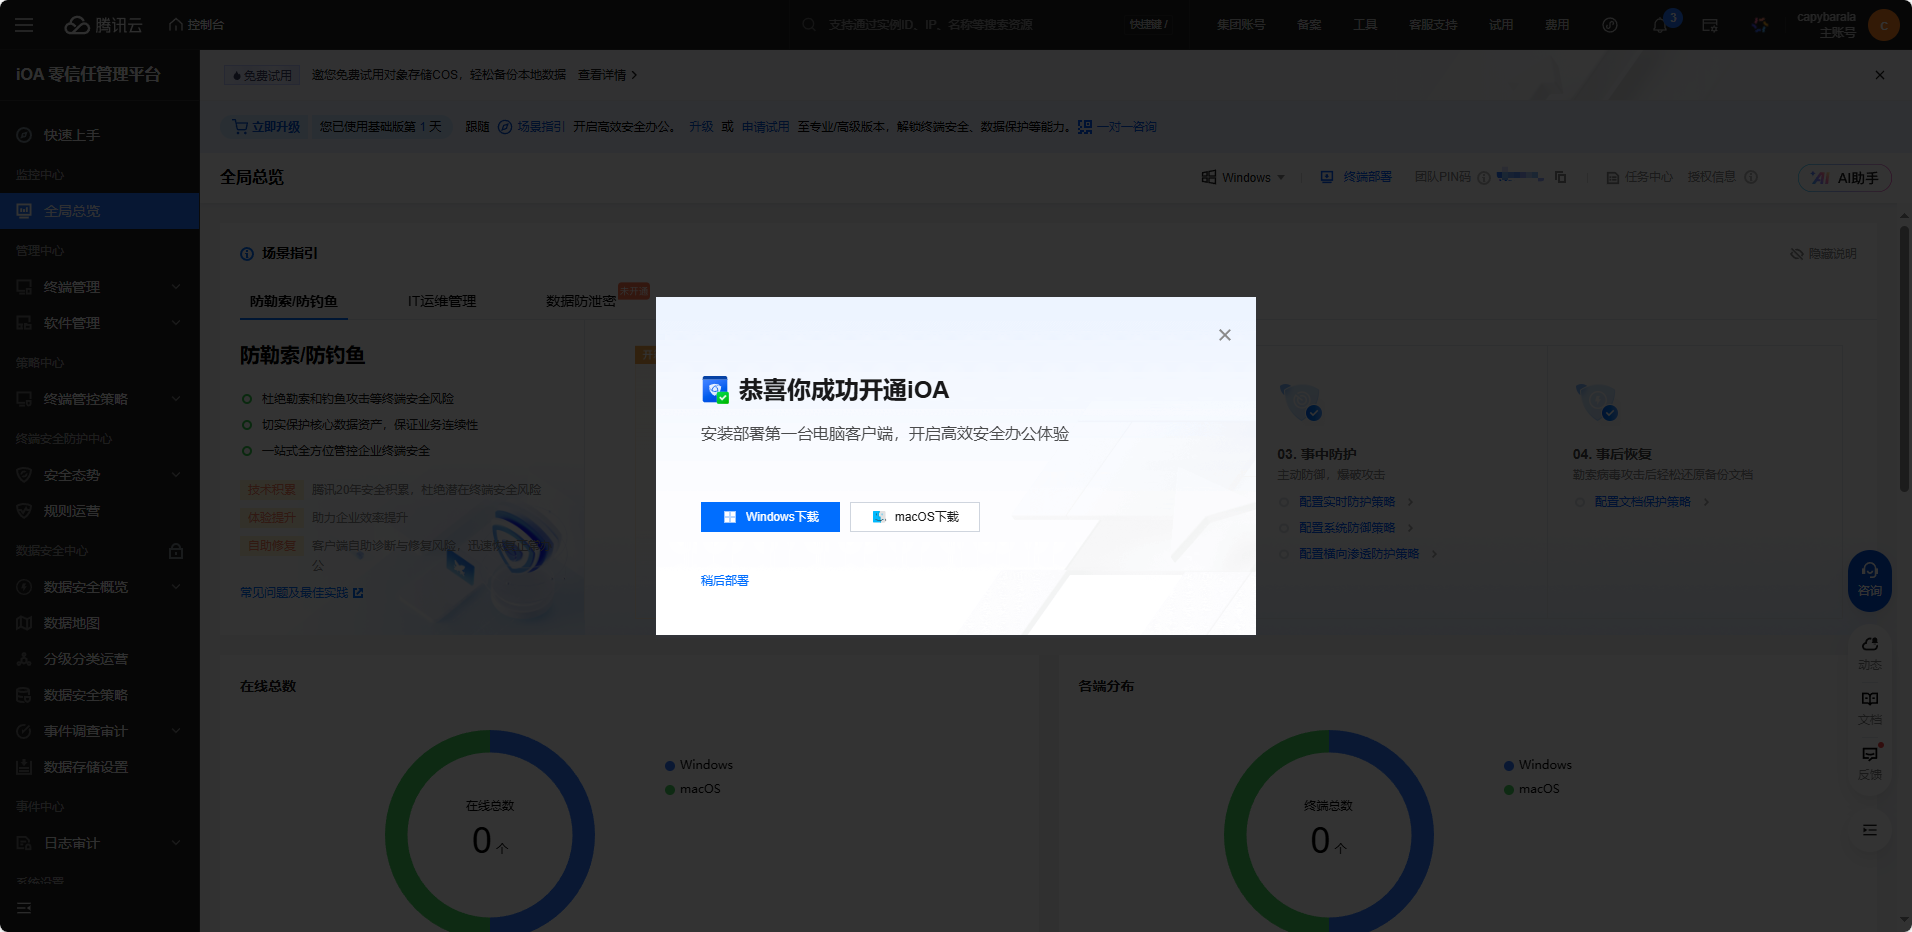Open 客服支持 top menu
This screenshot has height=932, width=1912.
(1433, 25)
